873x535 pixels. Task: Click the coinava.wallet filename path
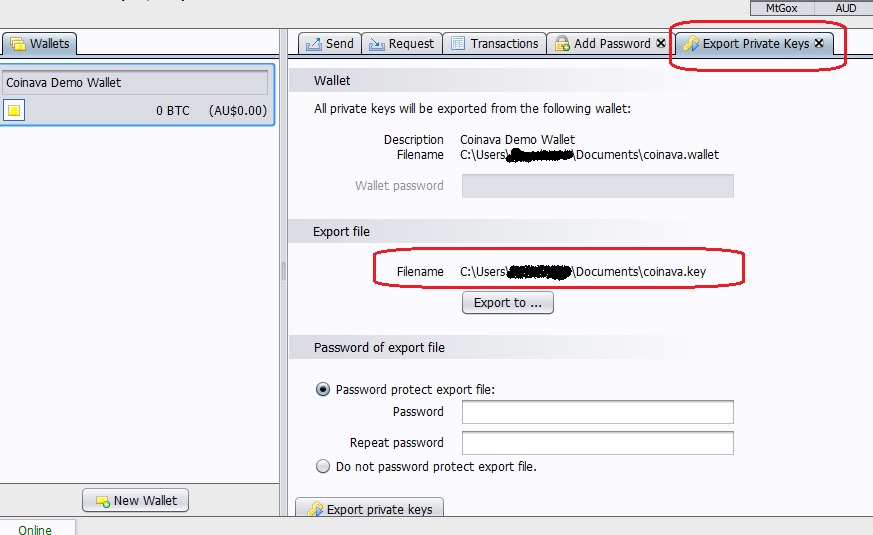click(589, 155)
